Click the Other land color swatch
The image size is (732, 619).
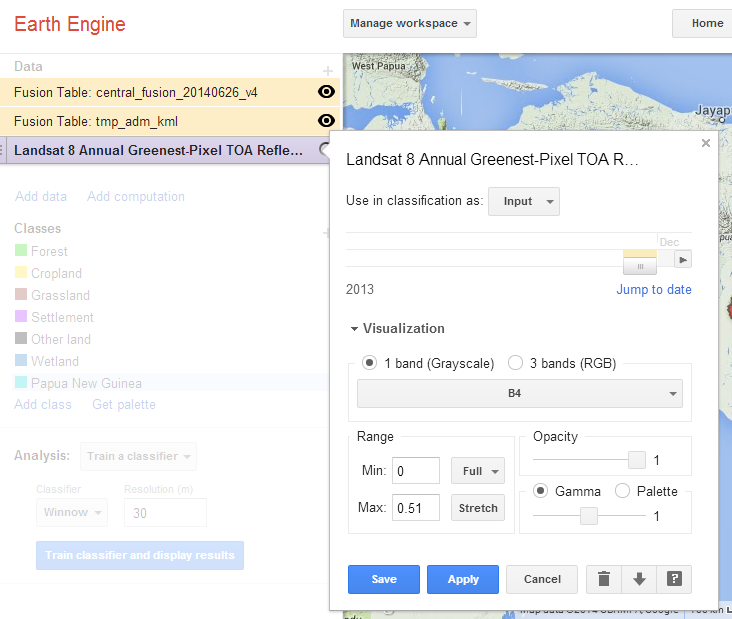21,338
